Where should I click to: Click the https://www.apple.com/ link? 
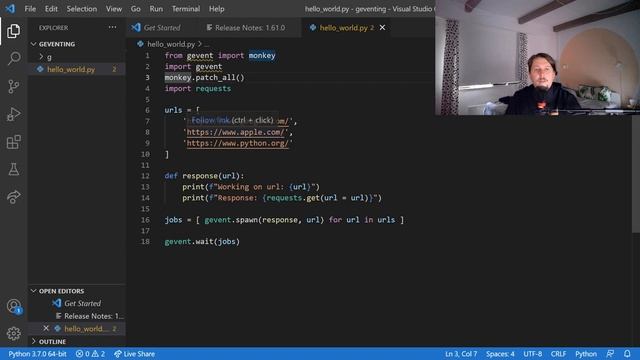tap(235, 132)
